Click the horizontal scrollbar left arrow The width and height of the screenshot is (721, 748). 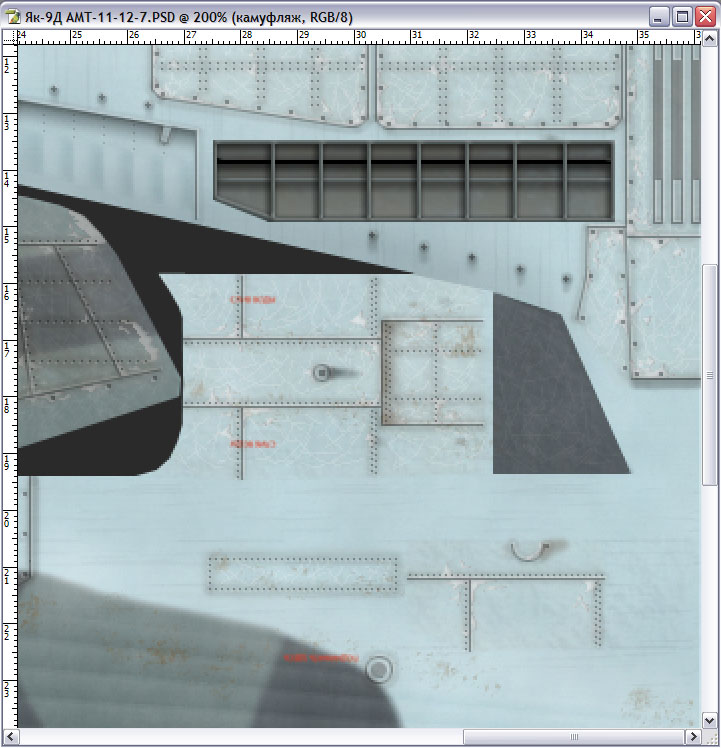tap(11, 737)
